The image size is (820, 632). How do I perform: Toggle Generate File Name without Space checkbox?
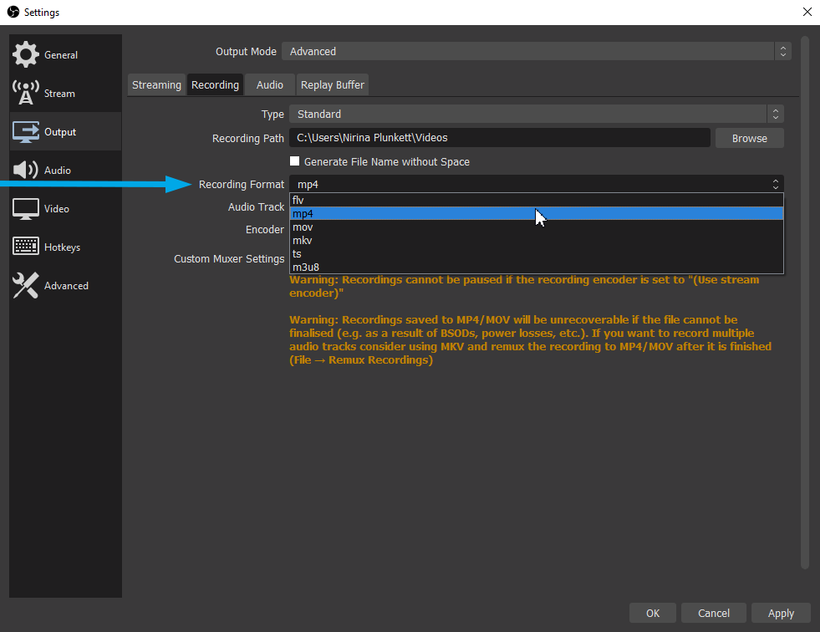(294, 161)
